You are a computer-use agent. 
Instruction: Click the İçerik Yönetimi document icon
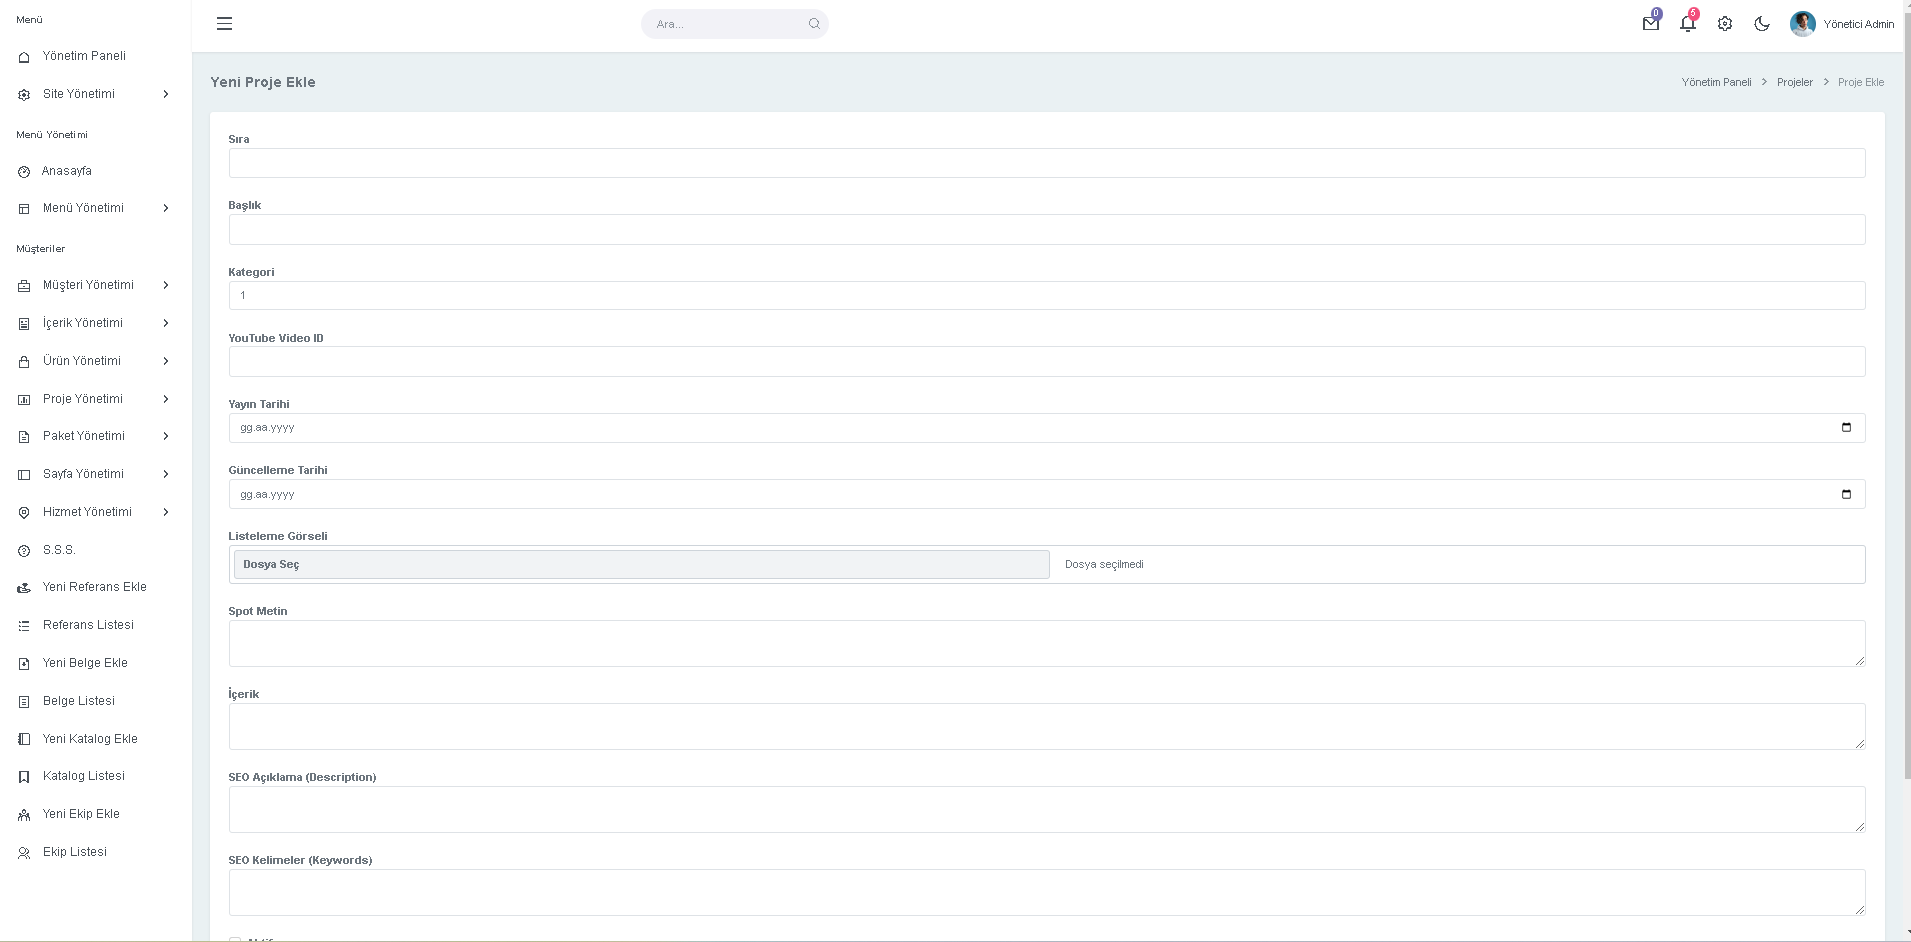24,324
